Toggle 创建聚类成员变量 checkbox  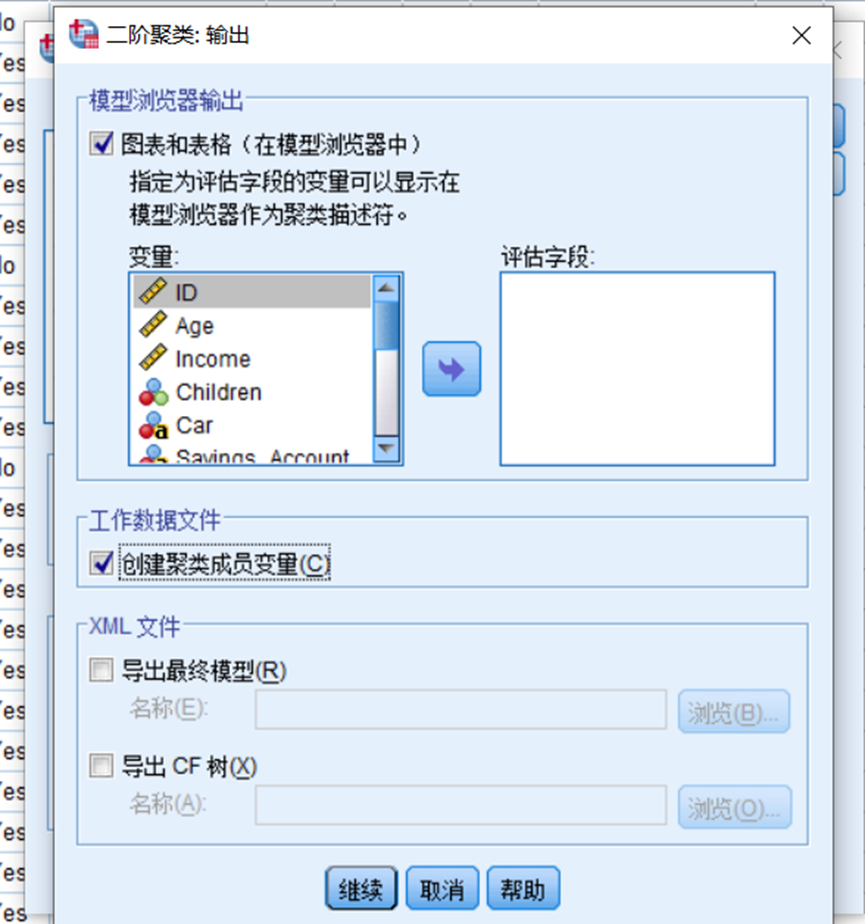tap(101, 563)
